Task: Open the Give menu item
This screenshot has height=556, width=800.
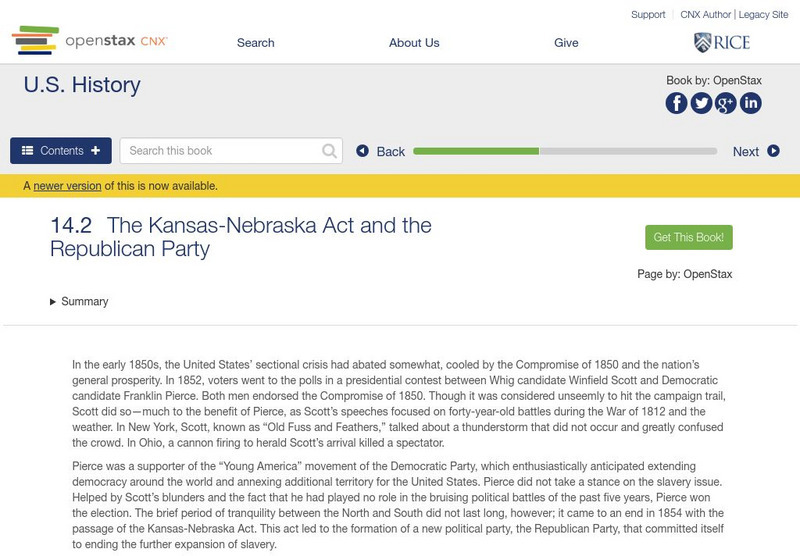Action: pos(566,43)
